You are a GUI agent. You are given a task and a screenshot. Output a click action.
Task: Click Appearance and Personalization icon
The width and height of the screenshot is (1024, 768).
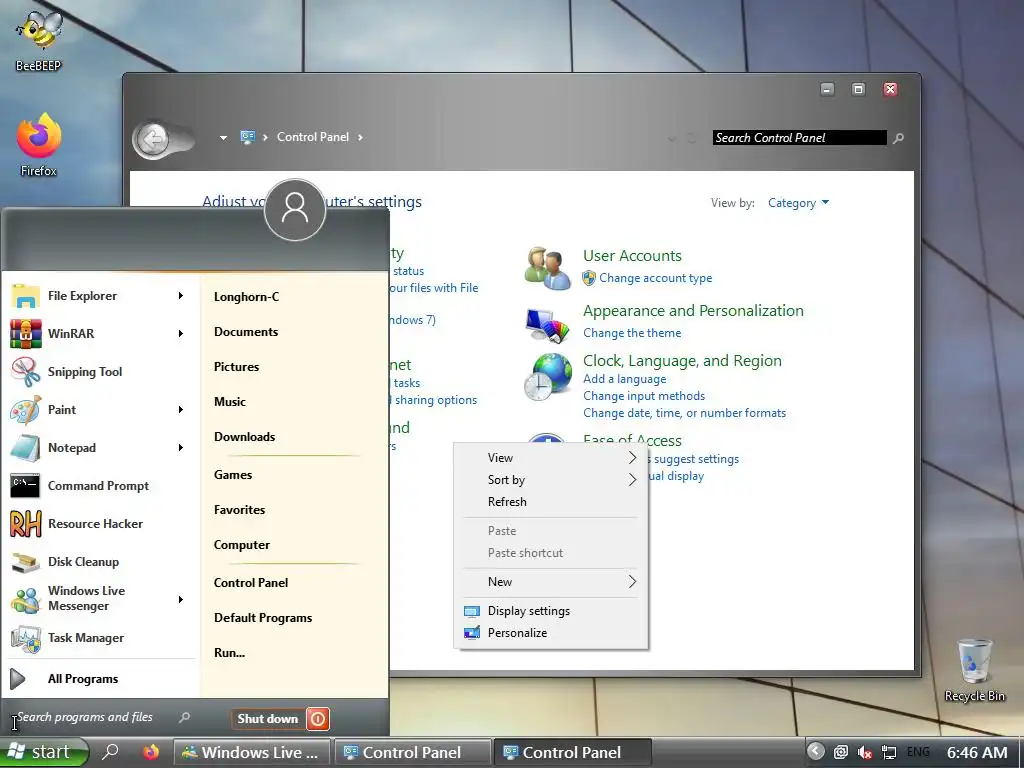pyautogui.click(x=547, y=325)
